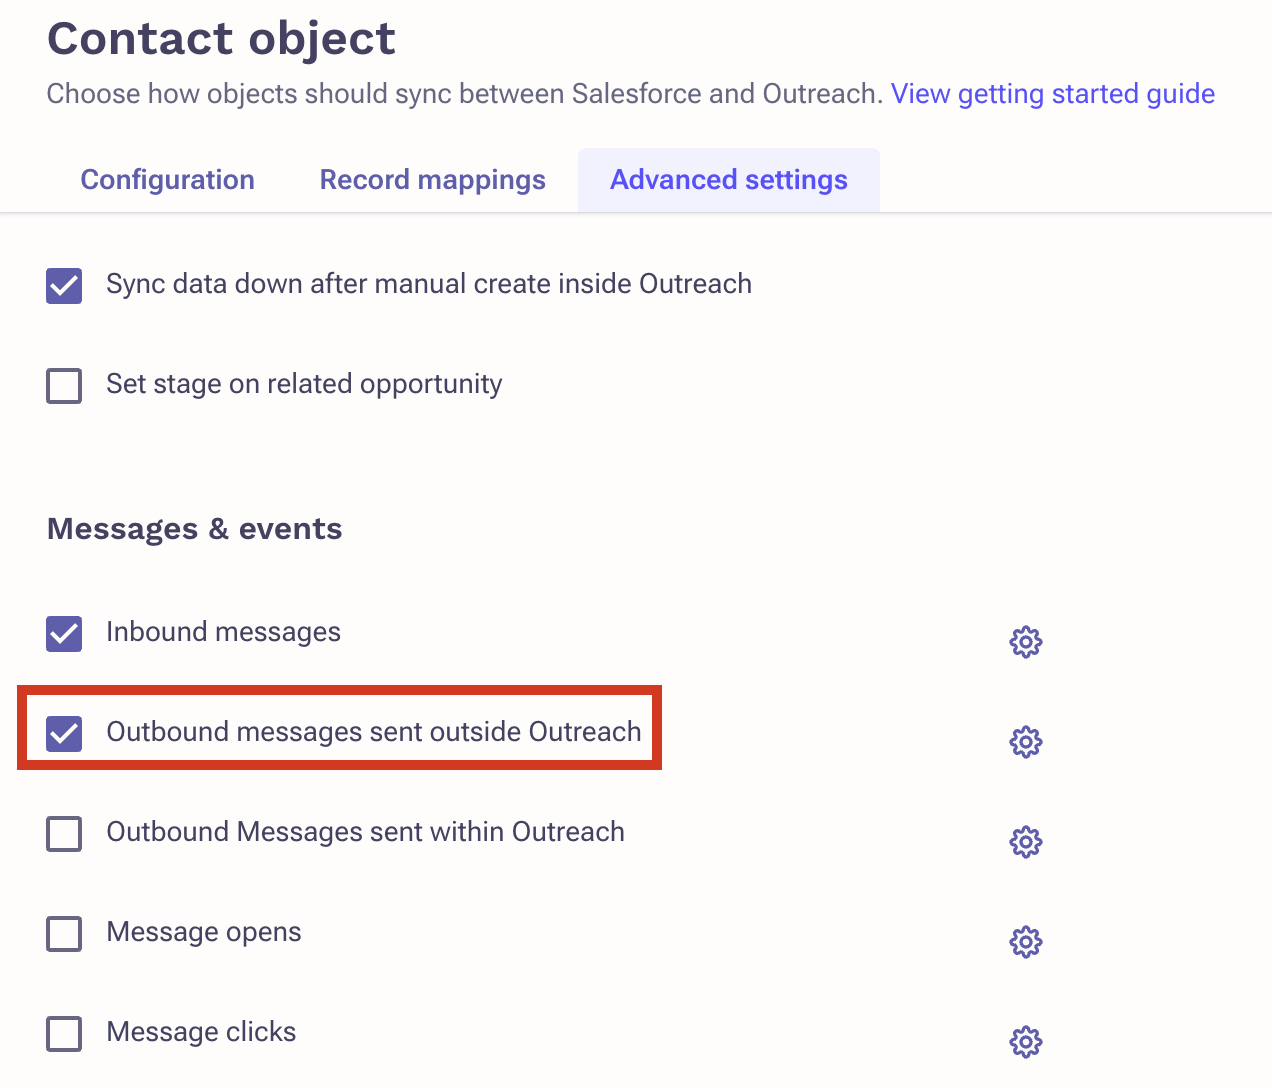The image size is (1272, 1088).
Task: Switch to the Configuration tab
Action: [x=167, y=180]
